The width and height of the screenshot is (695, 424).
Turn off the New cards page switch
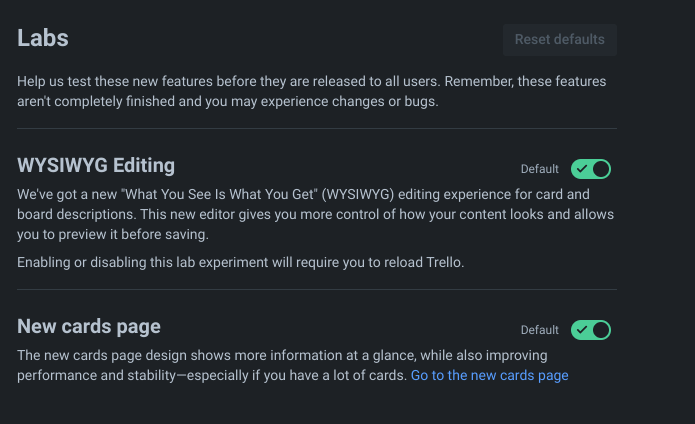pos(590,329)
